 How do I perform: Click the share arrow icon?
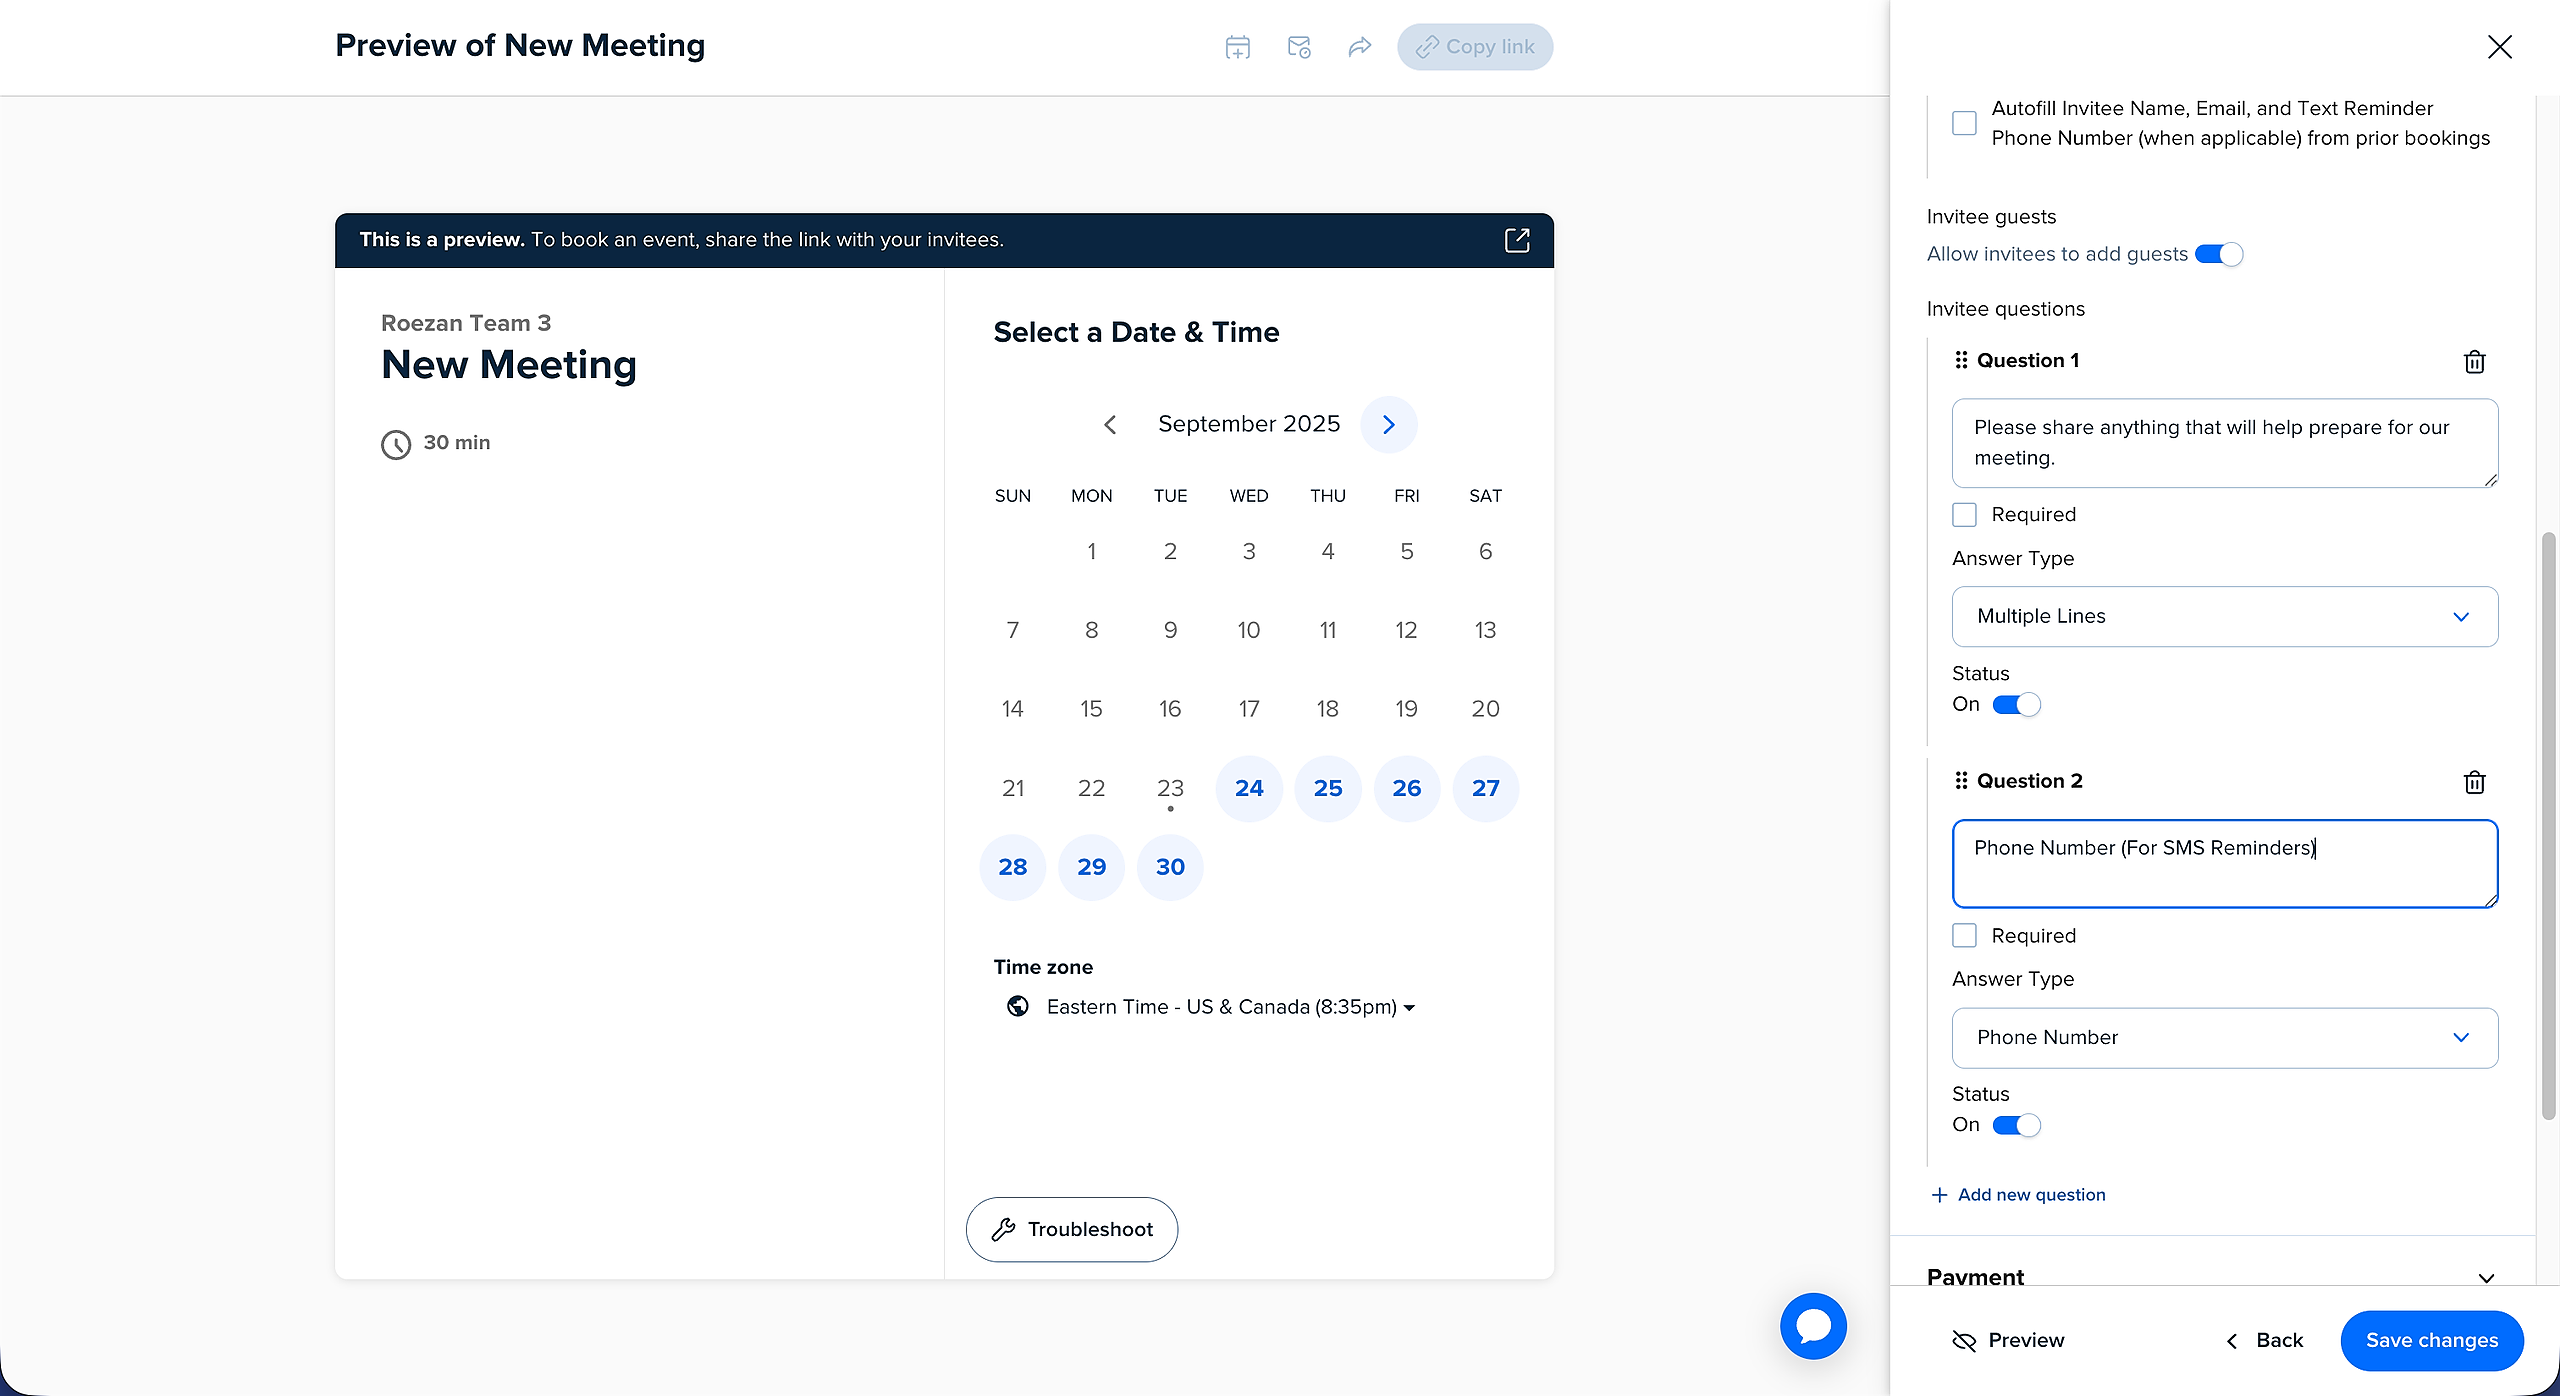pyautogui.click(x=1359, y=47)
